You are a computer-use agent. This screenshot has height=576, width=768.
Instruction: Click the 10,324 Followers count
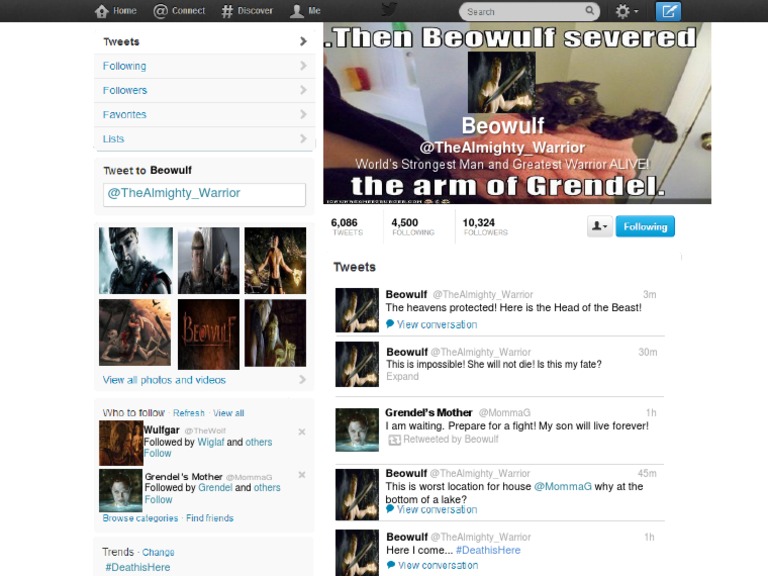[x=485, y=226]
